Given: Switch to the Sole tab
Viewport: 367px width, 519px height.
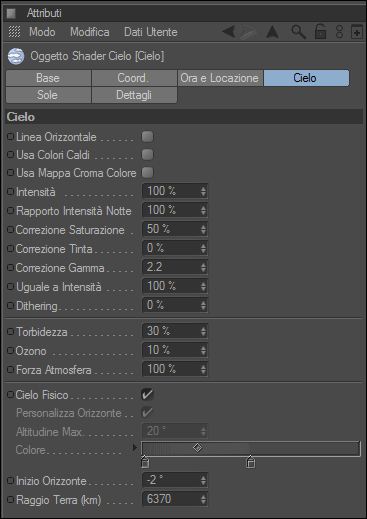Looking at the screenshot, I should [x=48, y=95].
